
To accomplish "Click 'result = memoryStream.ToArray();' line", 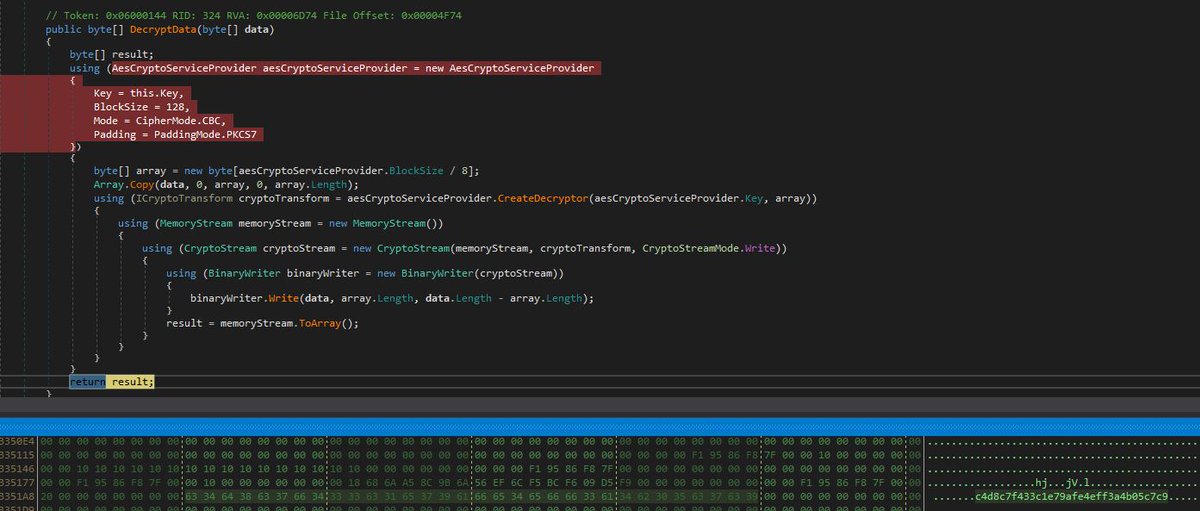I will [262, 323].
